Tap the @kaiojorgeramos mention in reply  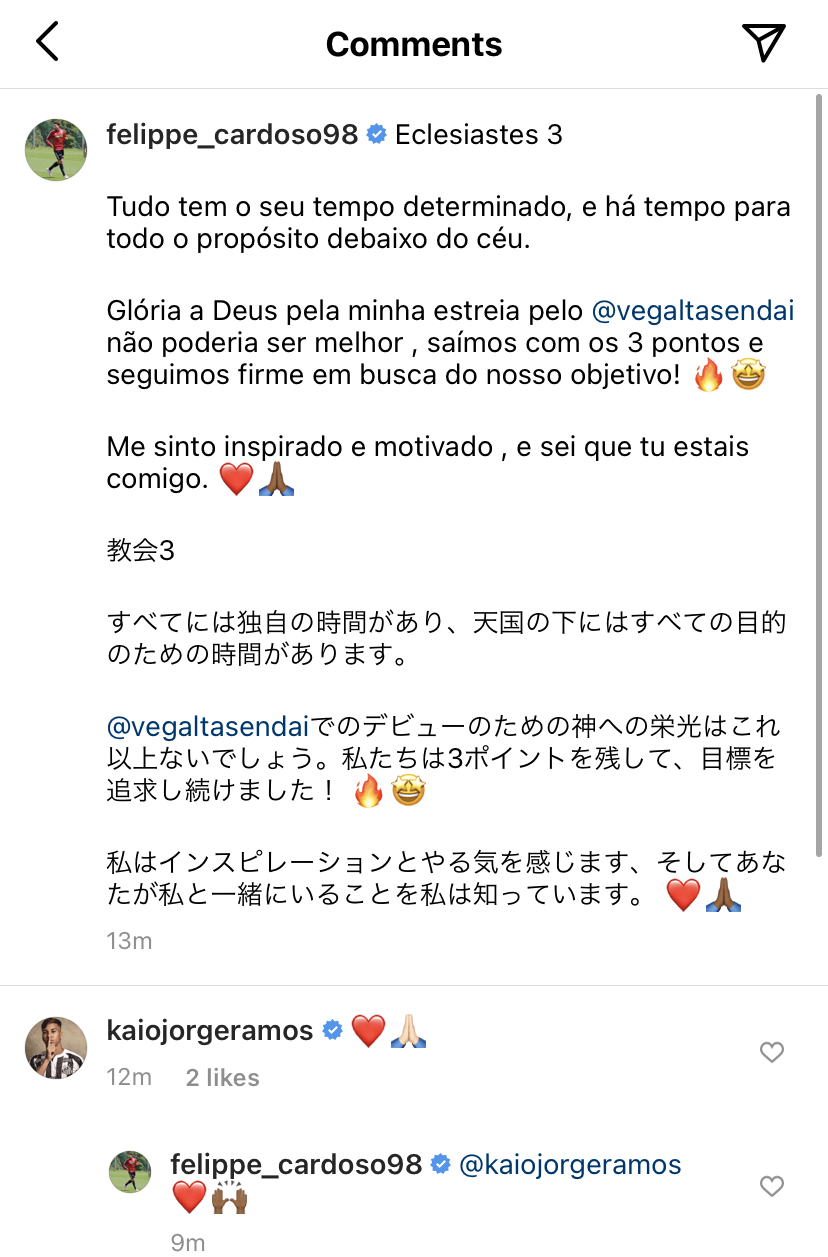click(570, 1165)
